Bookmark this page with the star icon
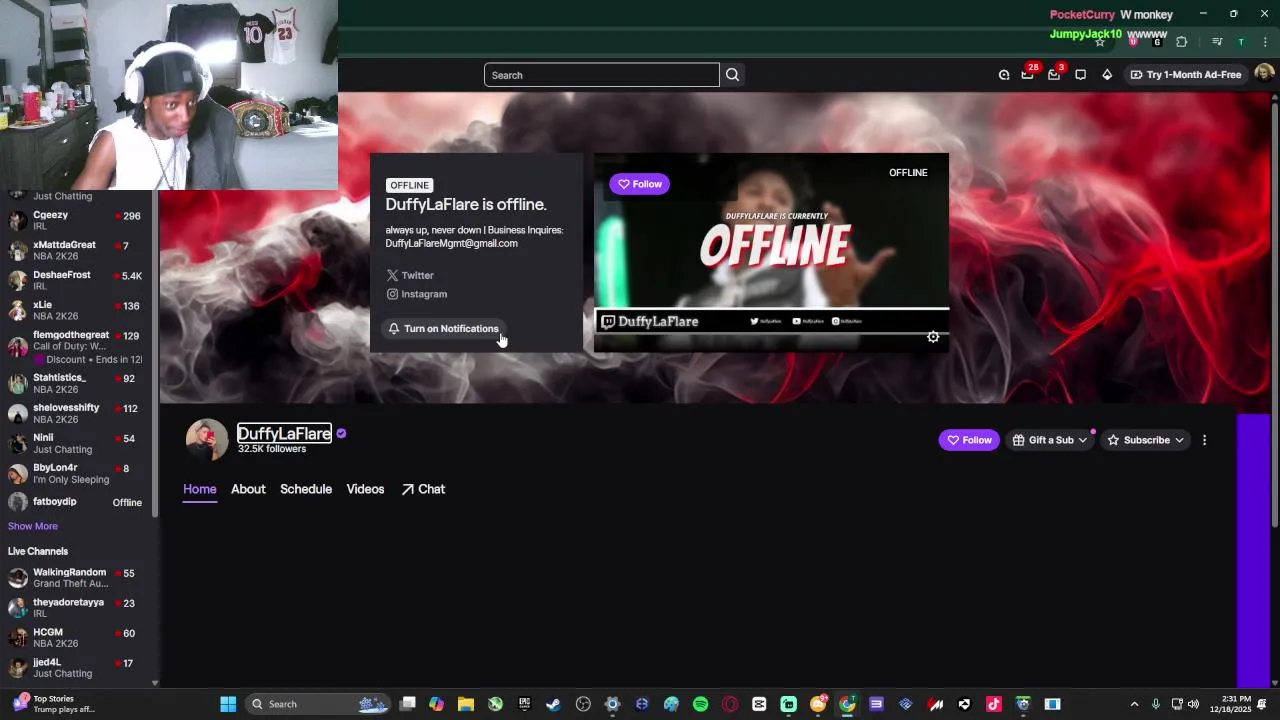 1100,42
